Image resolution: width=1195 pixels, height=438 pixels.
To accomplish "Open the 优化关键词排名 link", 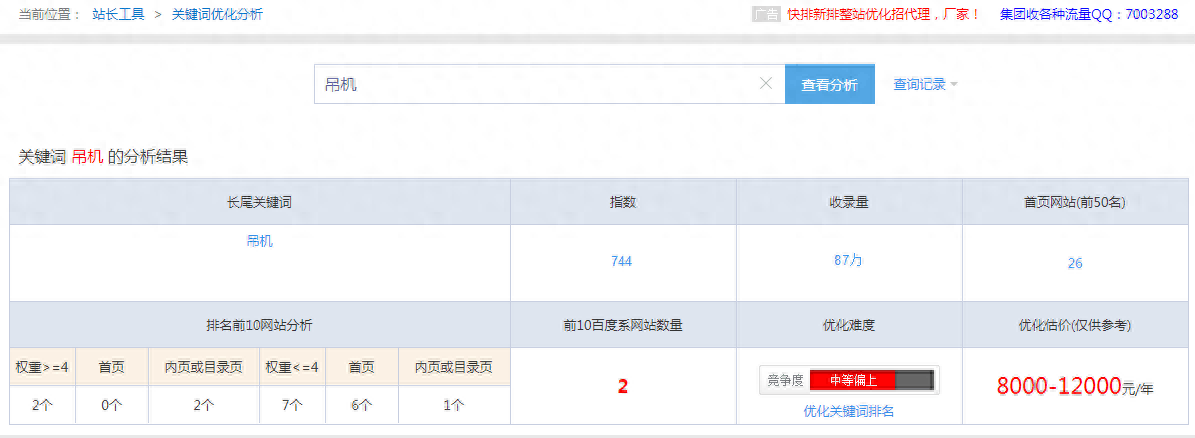I will click(x=848, y=411).
